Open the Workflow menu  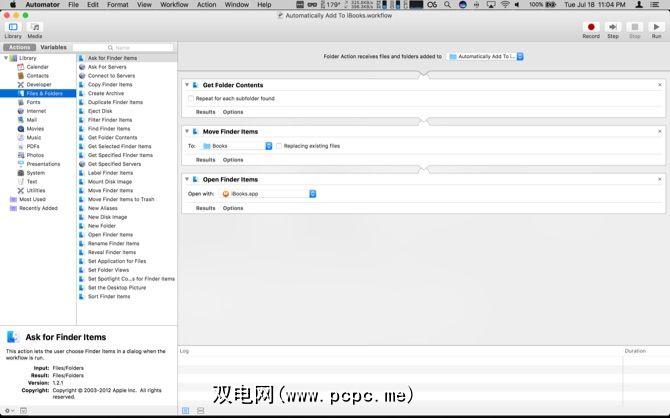[x=174, y=5]
